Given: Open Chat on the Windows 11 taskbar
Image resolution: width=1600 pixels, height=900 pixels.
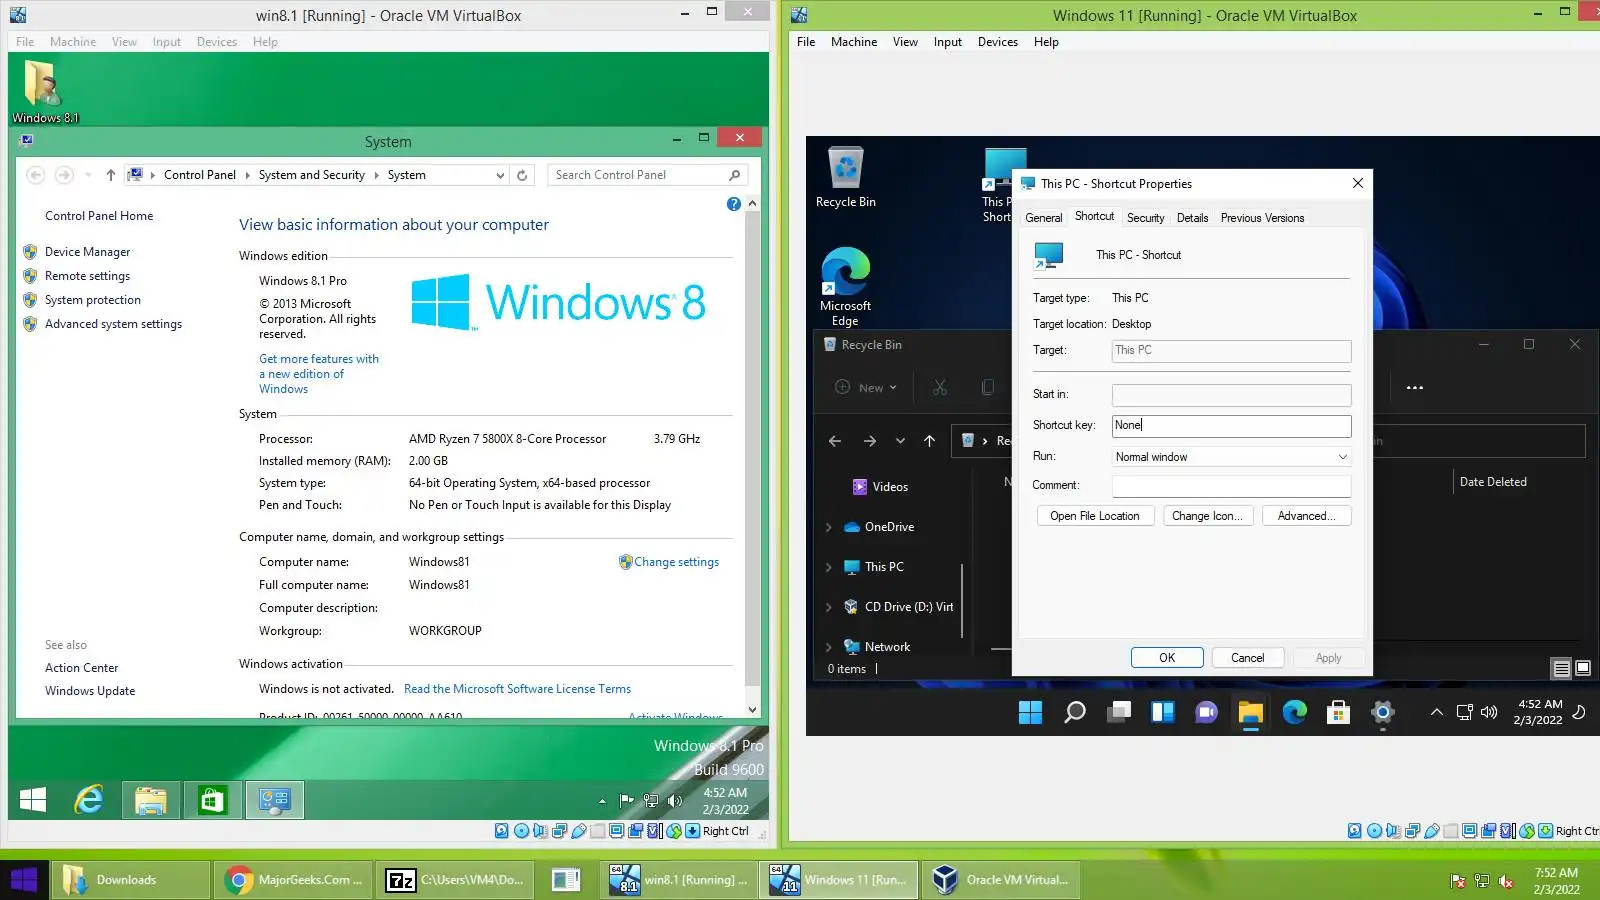Looking at the screenshot, I should coord(1207,712).
